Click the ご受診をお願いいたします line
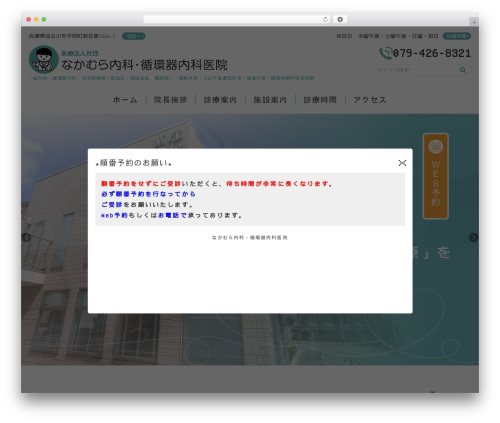The image size is (500, 423). tap(147, 205)
